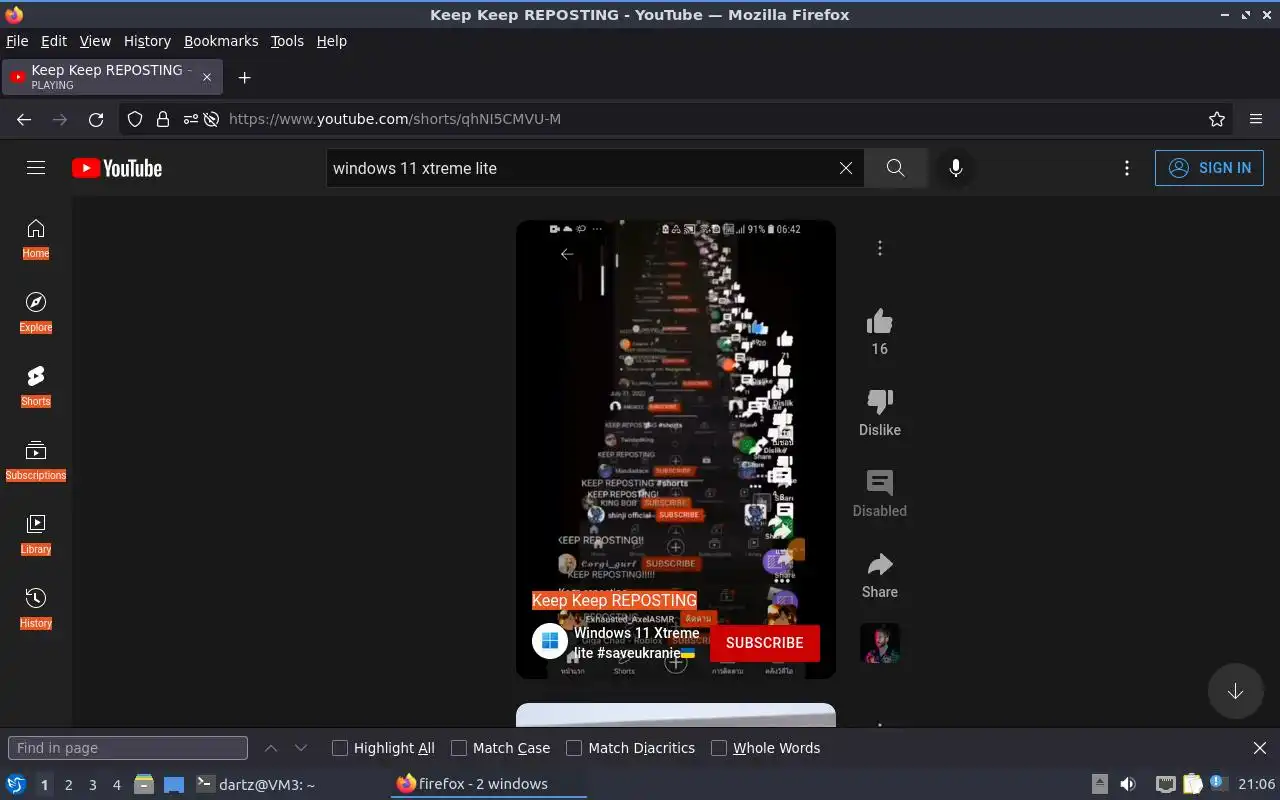The image size is (1280, 800).
Task: Focus the Find in page field
Action: point(128,748)
